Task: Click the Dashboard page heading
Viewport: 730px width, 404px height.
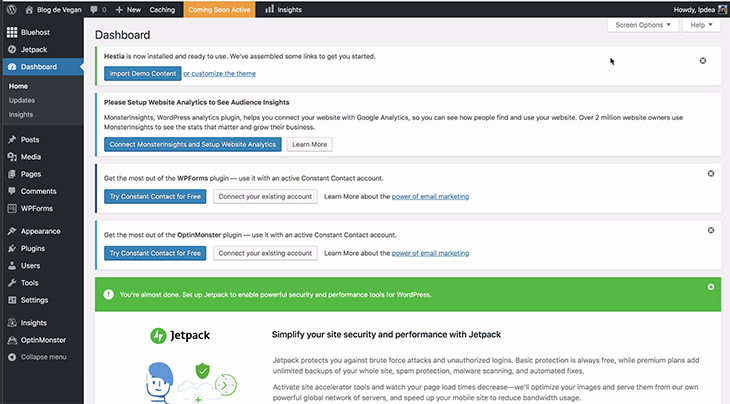Action: point(122,35)
